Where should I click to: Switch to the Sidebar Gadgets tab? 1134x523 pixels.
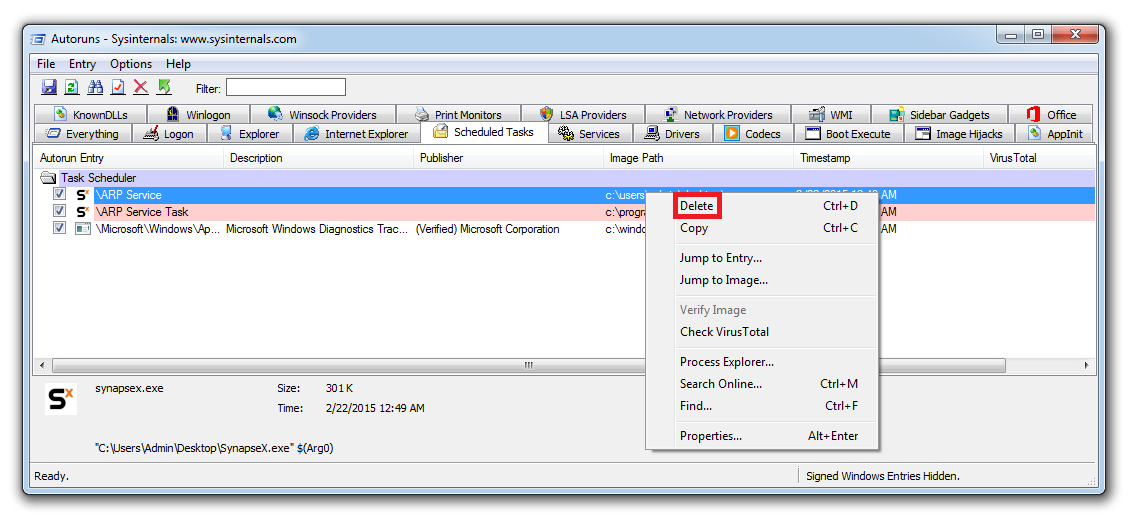(940, 114)
